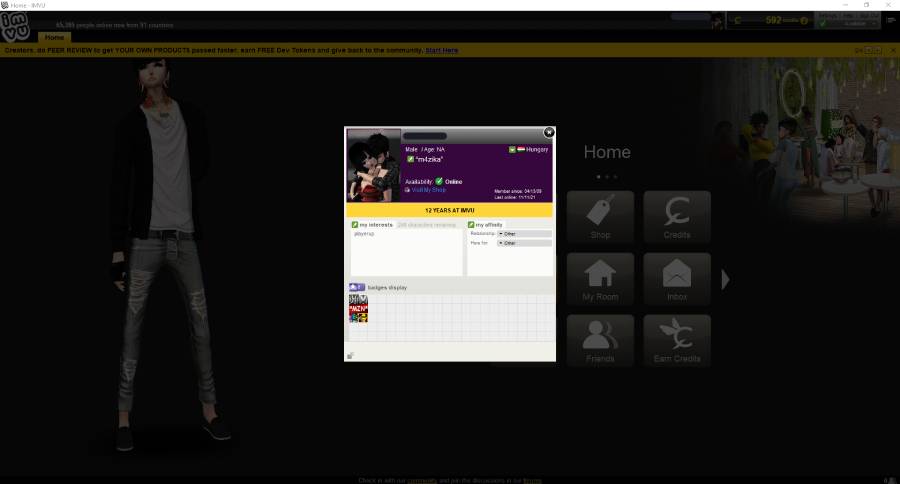
Task: Dismiss the yellow peer review banner
Action: [893, 51]
